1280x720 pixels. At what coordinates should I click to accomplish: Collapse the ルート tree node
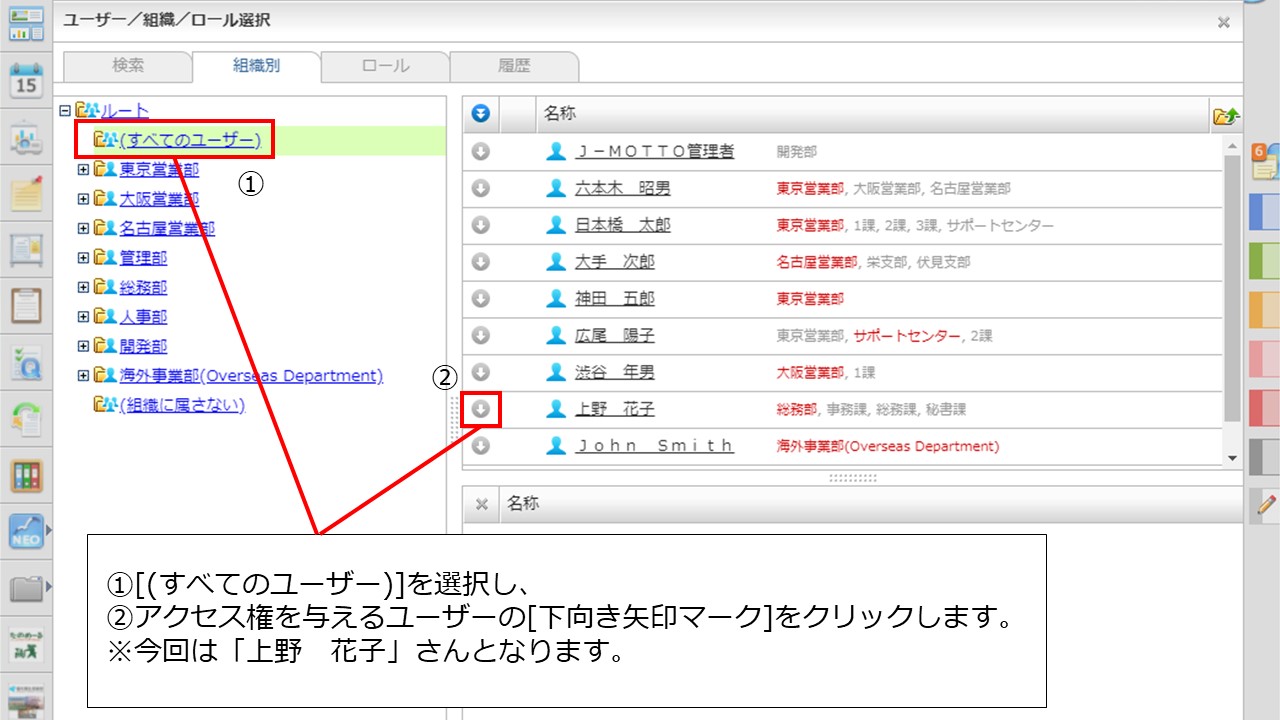(x=65, y=111)
